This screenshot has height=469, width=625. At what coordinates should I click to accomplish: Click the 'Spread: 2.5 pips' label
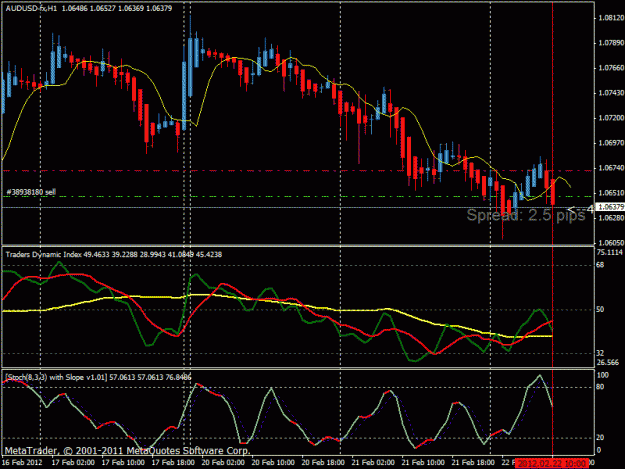526,215
